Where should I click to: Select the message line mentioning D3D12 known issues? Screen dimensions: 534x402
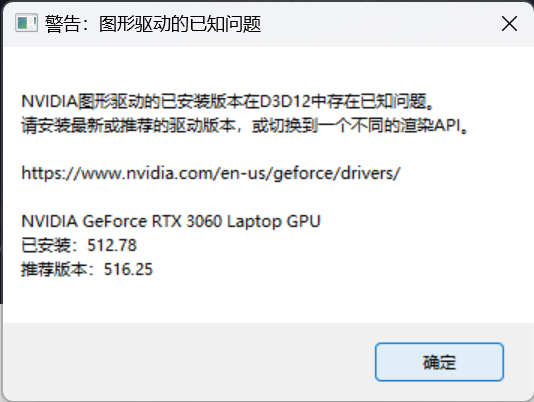point(227,102)
